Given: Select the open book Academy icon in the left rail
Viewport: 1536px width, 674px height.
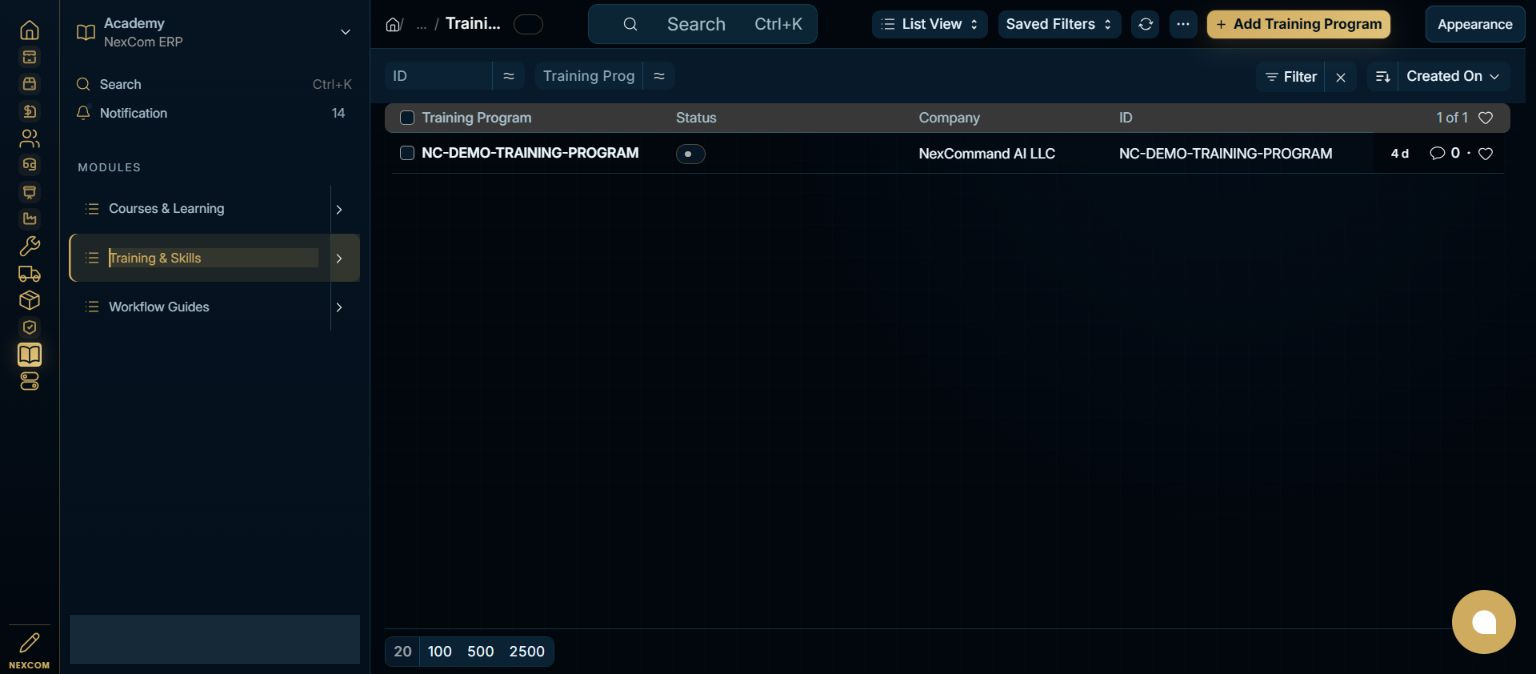Looking at the screenshot, I should [x=29, y=354].
